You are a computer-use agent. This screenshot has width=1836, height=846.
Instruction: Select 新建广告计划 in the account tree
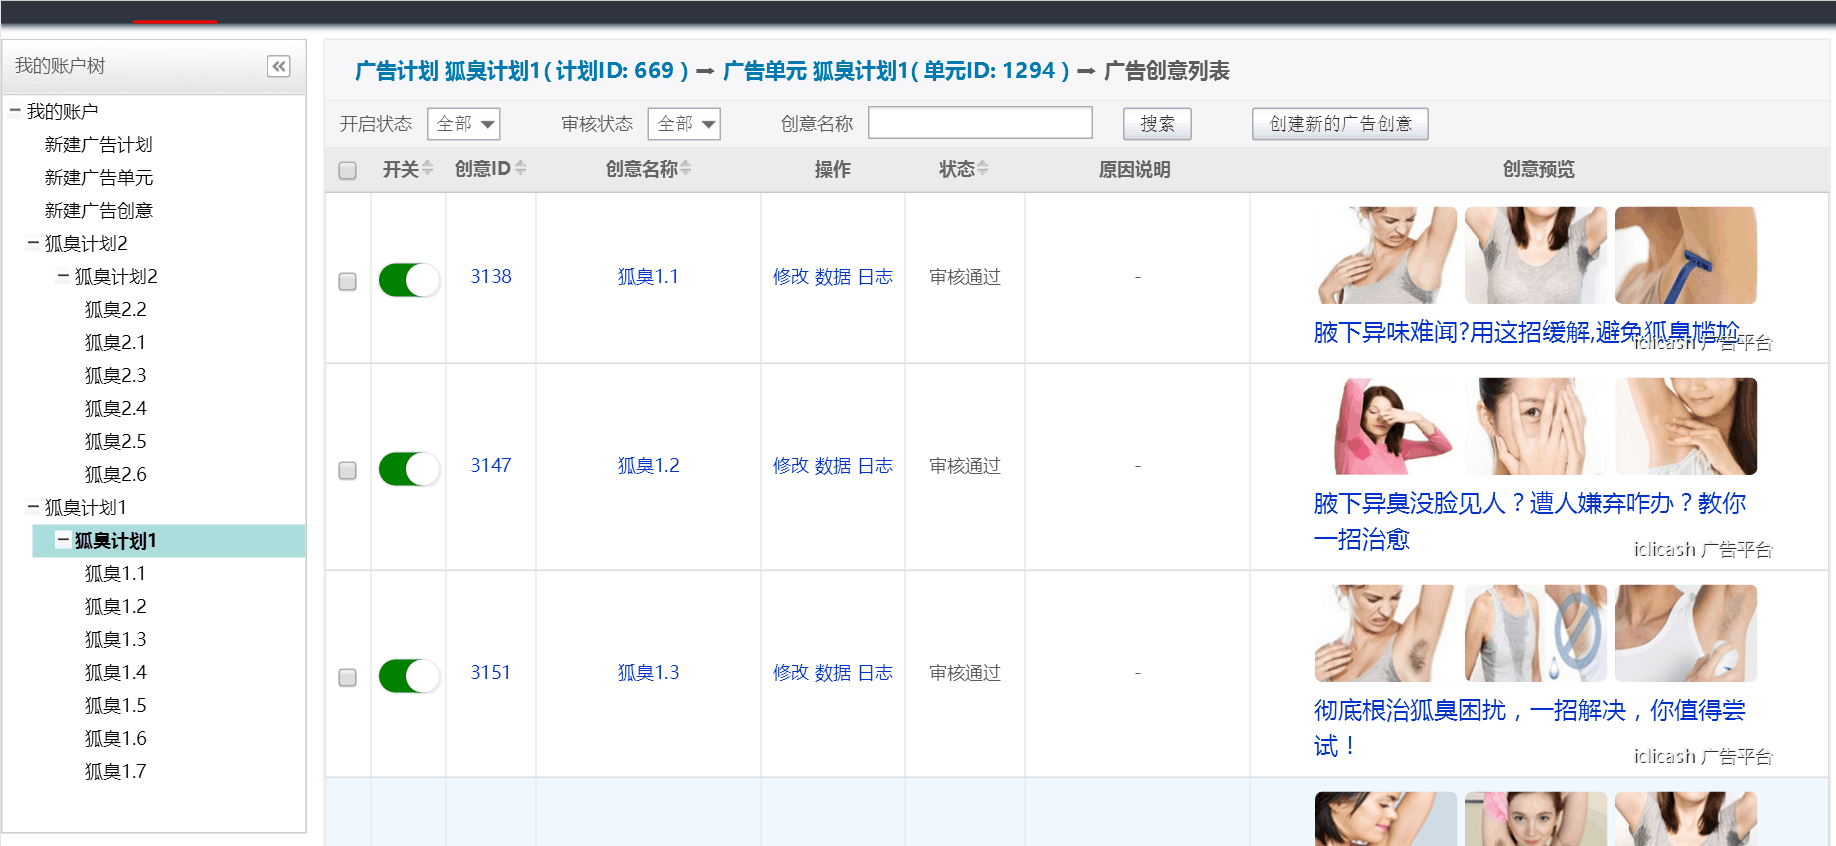[98, 144]
